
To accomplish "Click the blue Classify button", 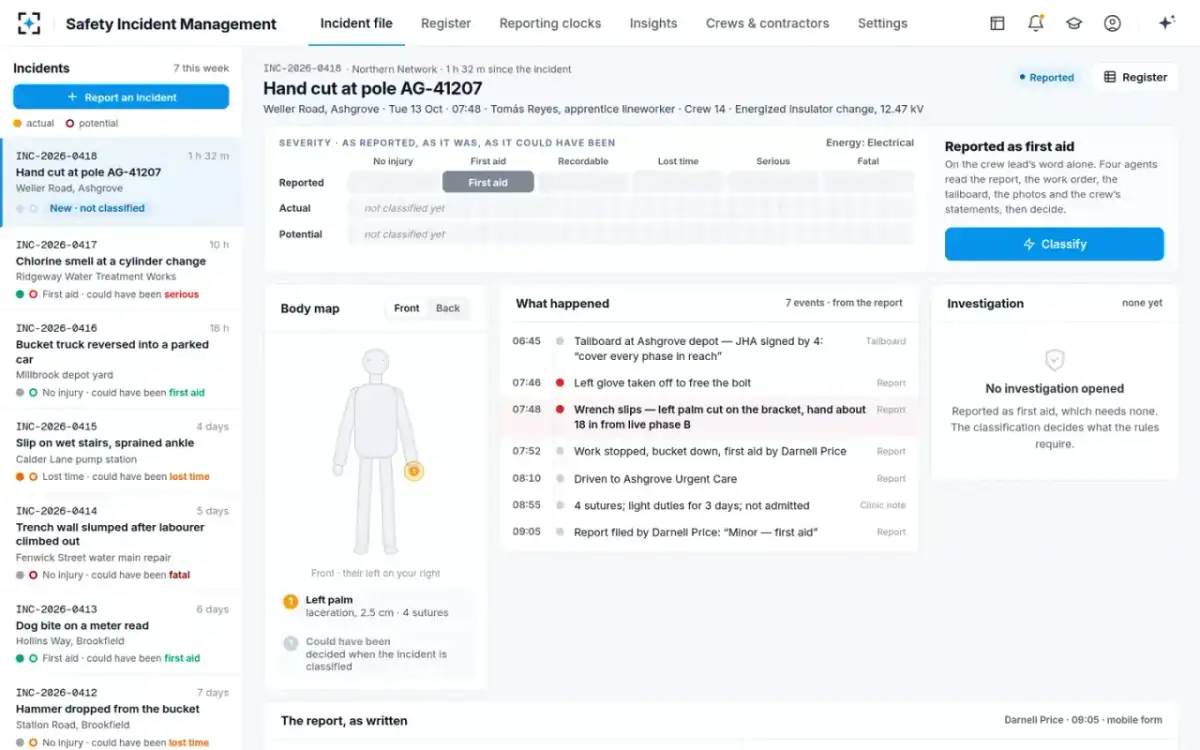I will click(x=1054, y=244).
